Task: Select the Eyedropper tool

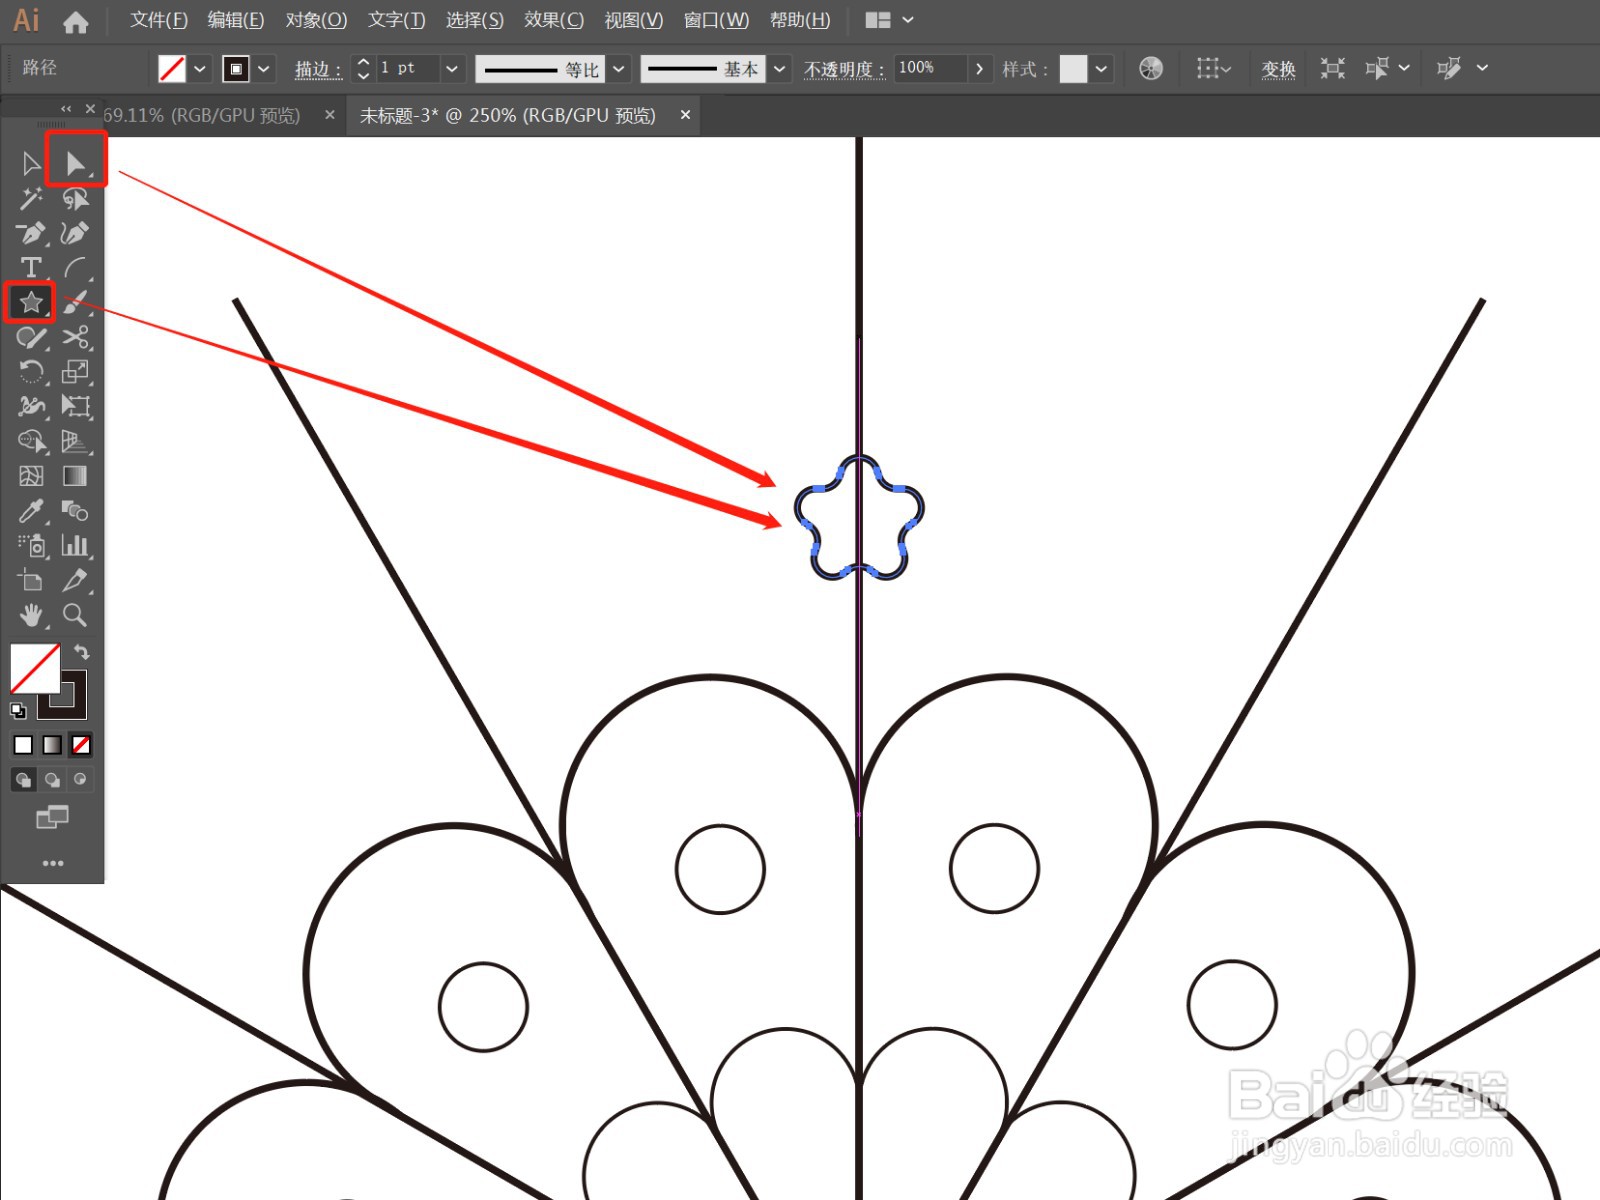Action: [31, 511]
